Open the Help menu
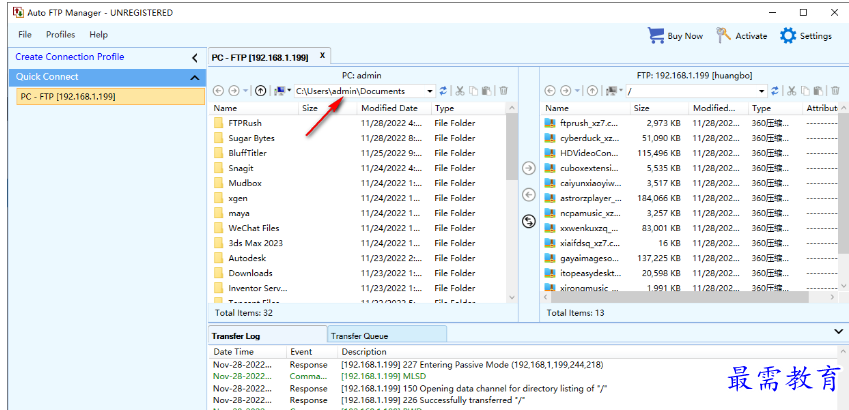 (99, 35)
